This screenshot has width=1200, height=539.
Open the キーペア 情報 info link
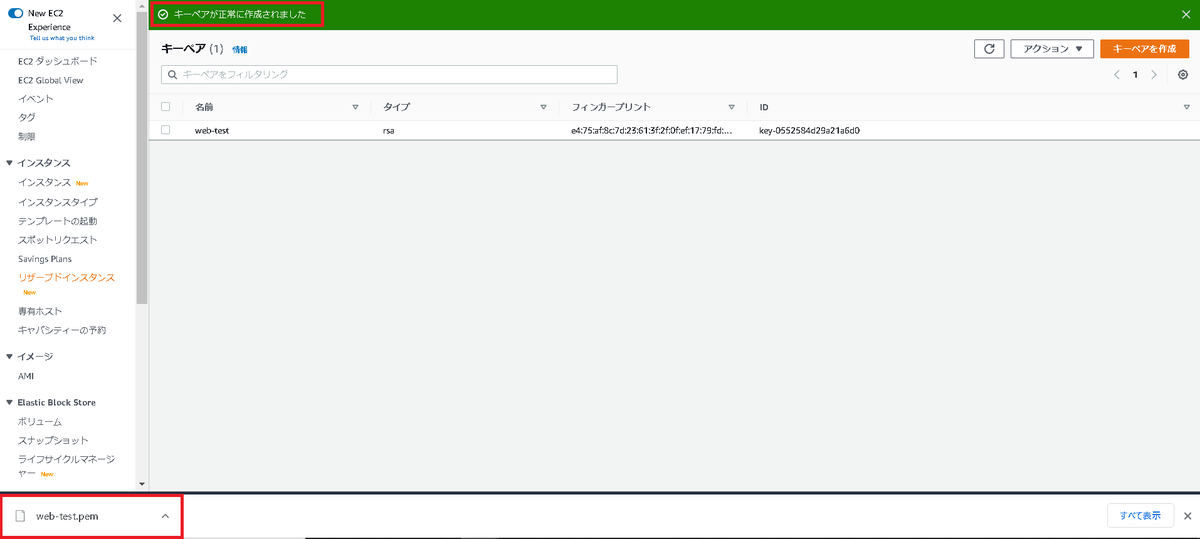240,49
